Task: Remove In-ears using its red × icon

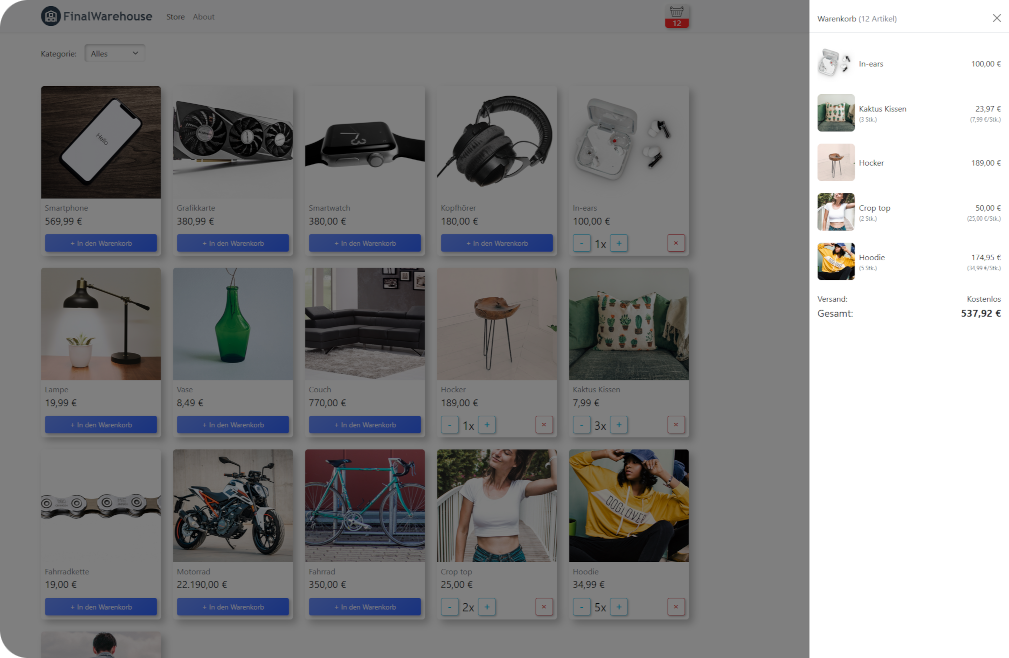Action: 676,242
